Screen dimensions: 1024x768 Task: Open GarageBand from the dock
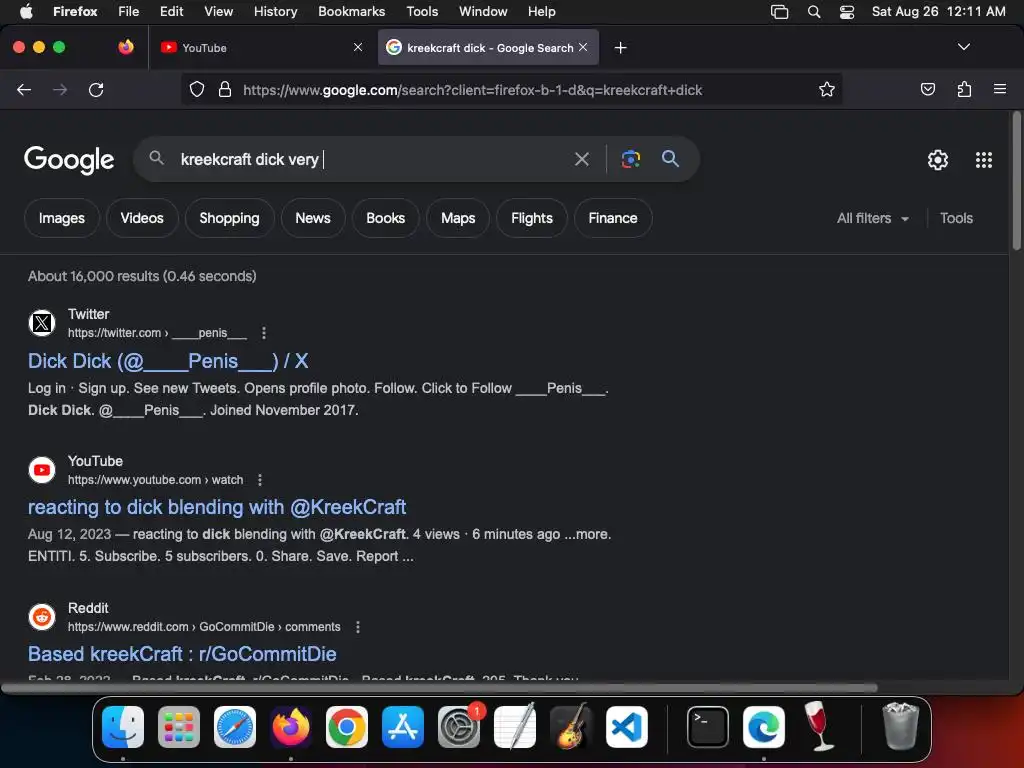[571, 726]
